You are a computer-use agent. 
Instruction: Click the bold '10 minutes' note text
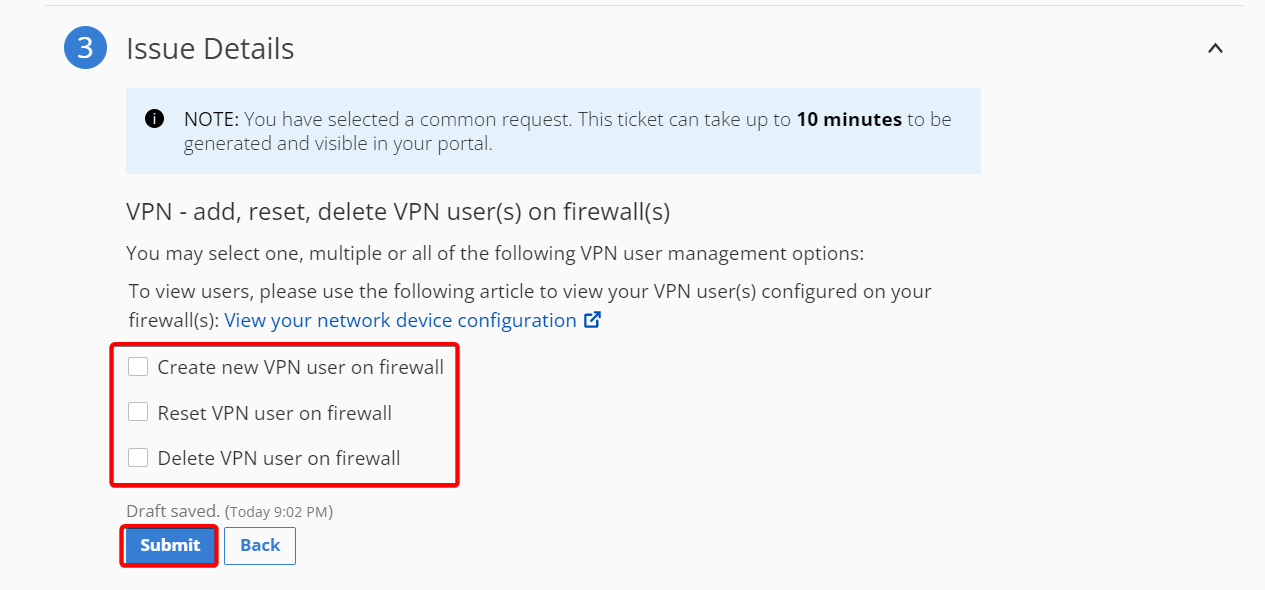(x=849, y=119)
